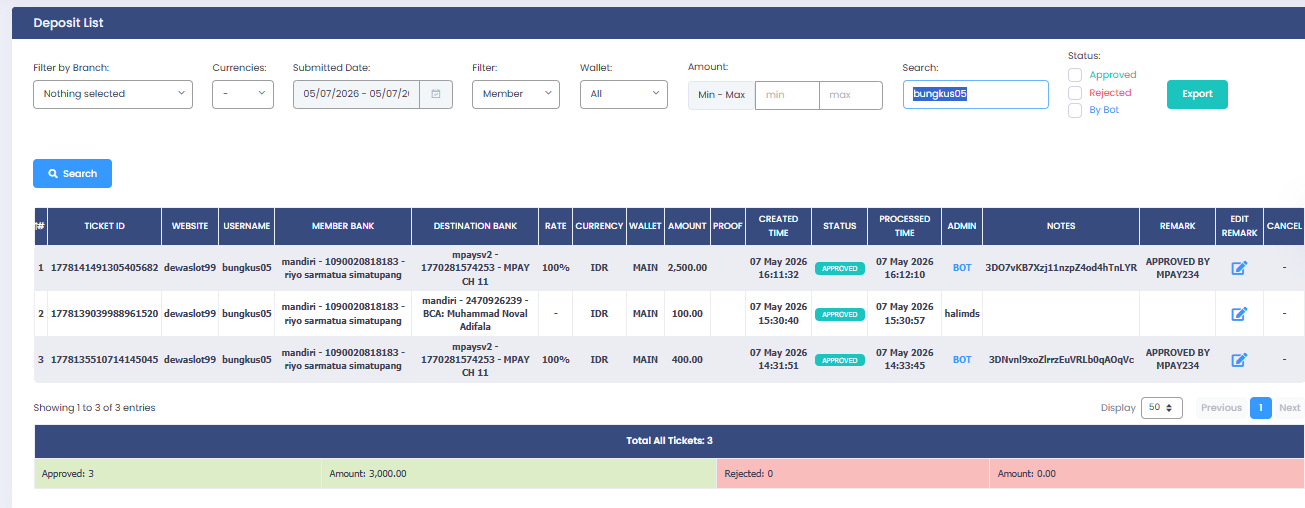Click the Amount max field
This screenshot has width=1305, height=508.
tap(851, 95)
